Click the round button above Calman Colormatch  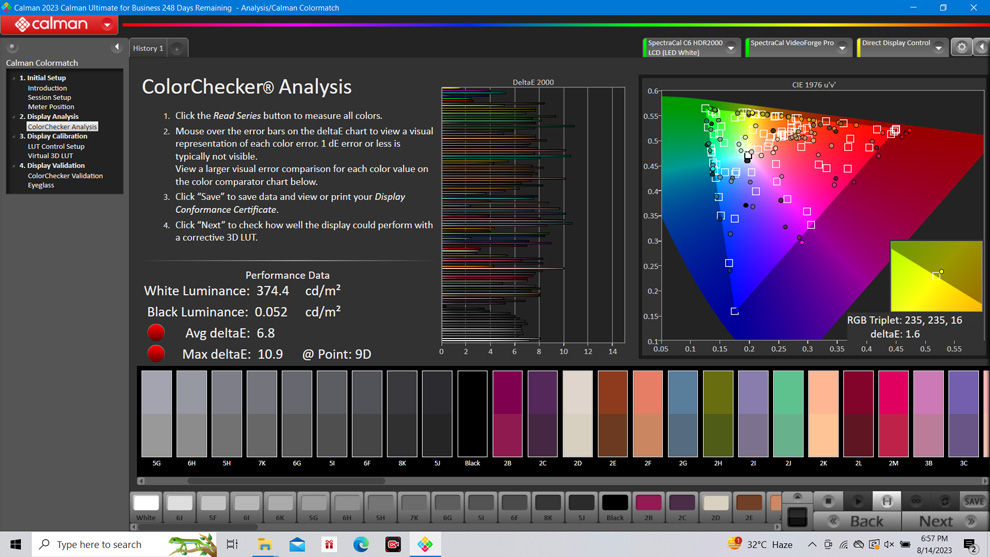coord(11,47)
